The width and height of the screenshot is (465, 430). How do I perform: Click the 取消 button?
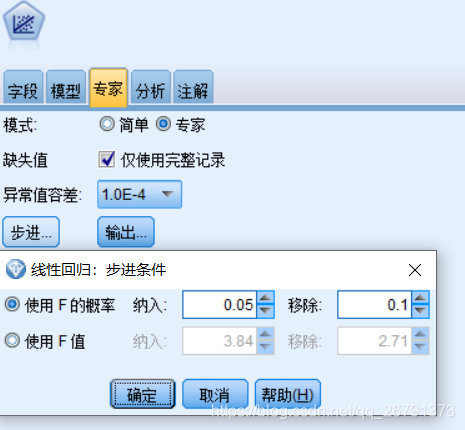pos(215,394)
